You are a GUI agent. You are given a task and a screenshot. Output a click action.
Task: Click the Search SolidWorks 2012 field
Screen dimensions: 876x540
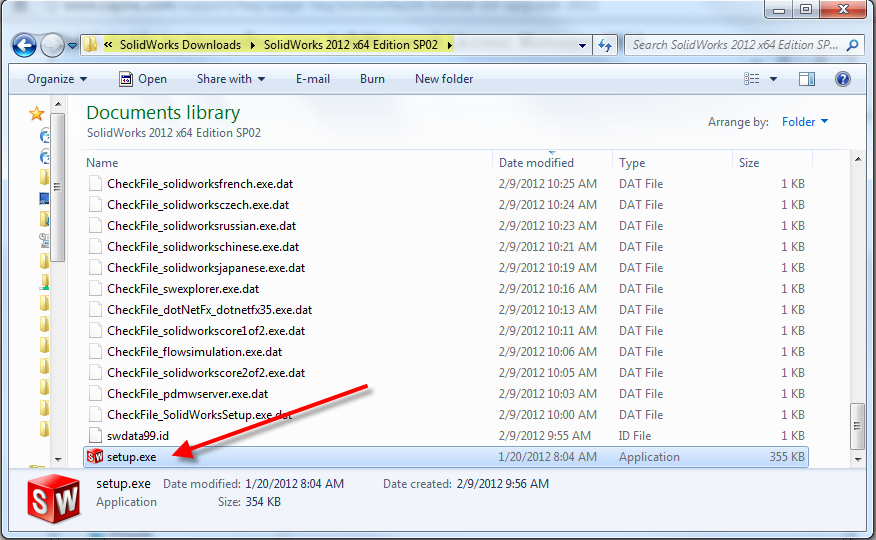coord(736,45)
